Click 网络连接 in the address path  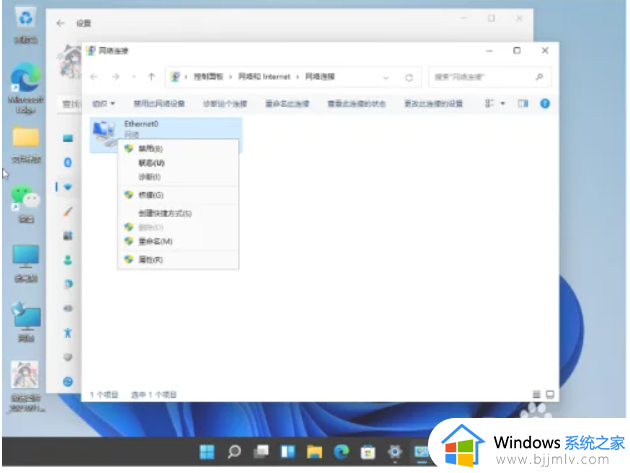[x=320, y=77]
